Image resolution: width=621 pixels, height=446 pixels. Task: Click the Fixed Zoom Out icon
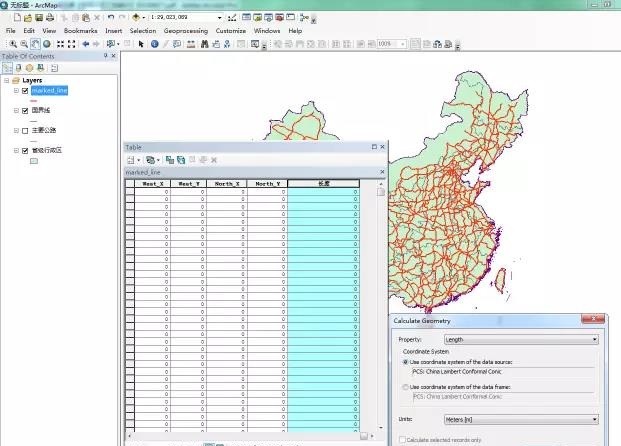[71, 44]
